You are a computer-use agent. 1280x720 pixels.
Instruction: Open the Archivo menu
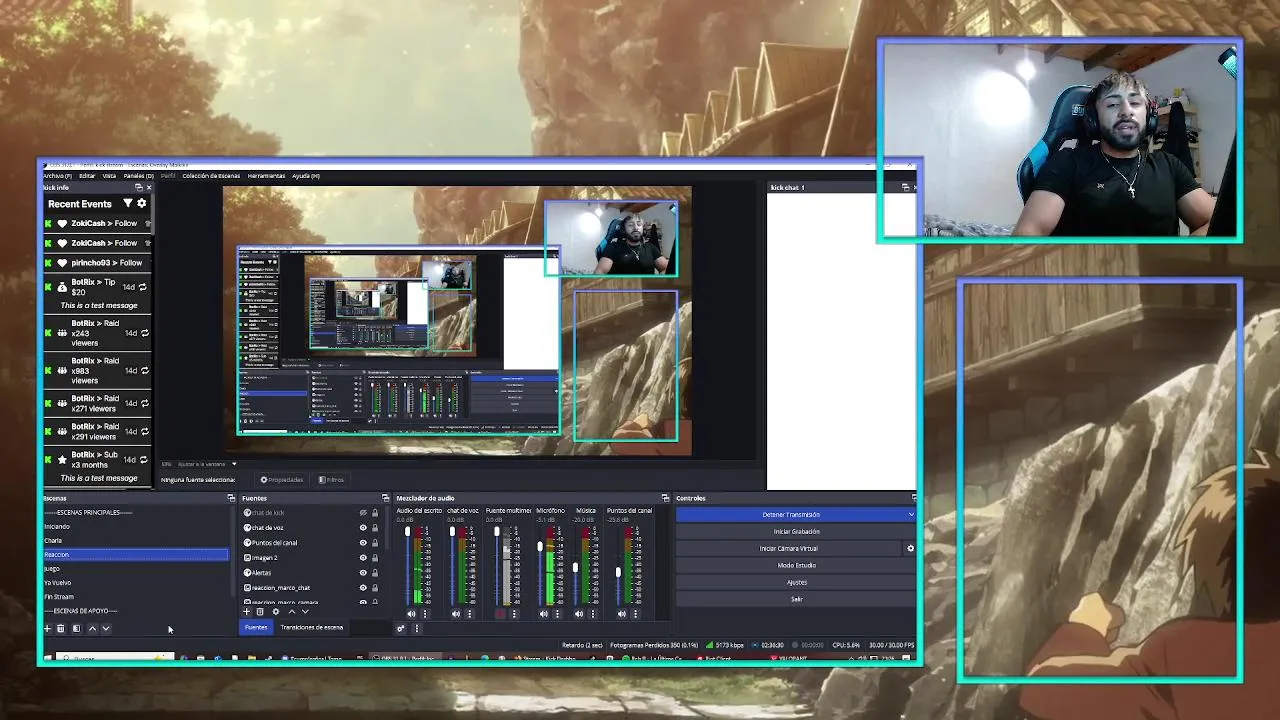pyautogui.click(x=57, y=176)
